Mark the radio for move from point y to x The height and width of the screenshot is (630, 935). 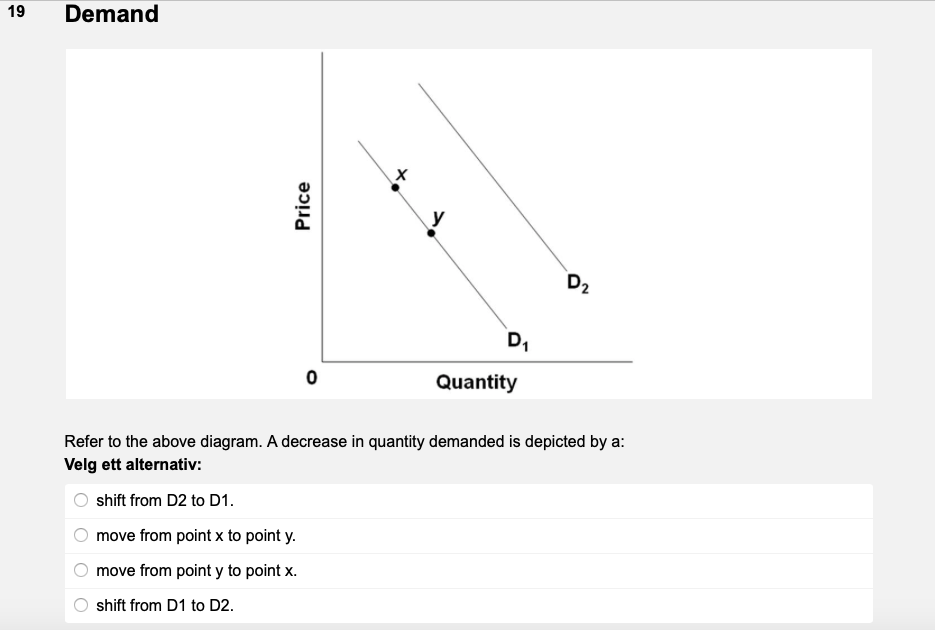tap(81, 570)
